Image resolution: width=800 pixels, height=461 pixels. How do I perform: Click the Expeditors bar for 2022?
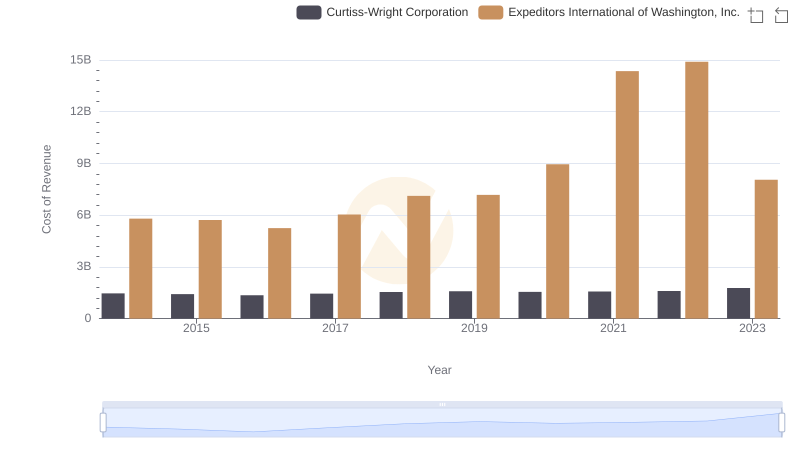(697, 190)
